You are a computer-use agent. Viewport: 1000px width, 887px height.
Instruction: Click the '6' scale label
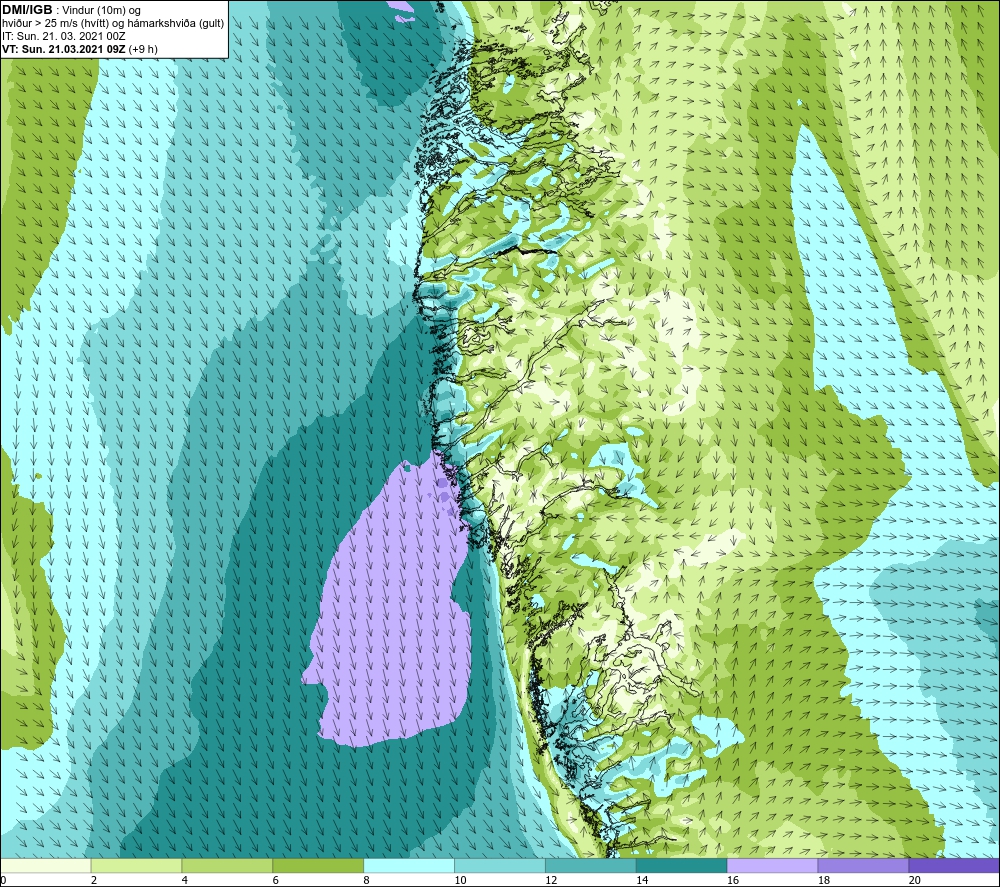276,880
